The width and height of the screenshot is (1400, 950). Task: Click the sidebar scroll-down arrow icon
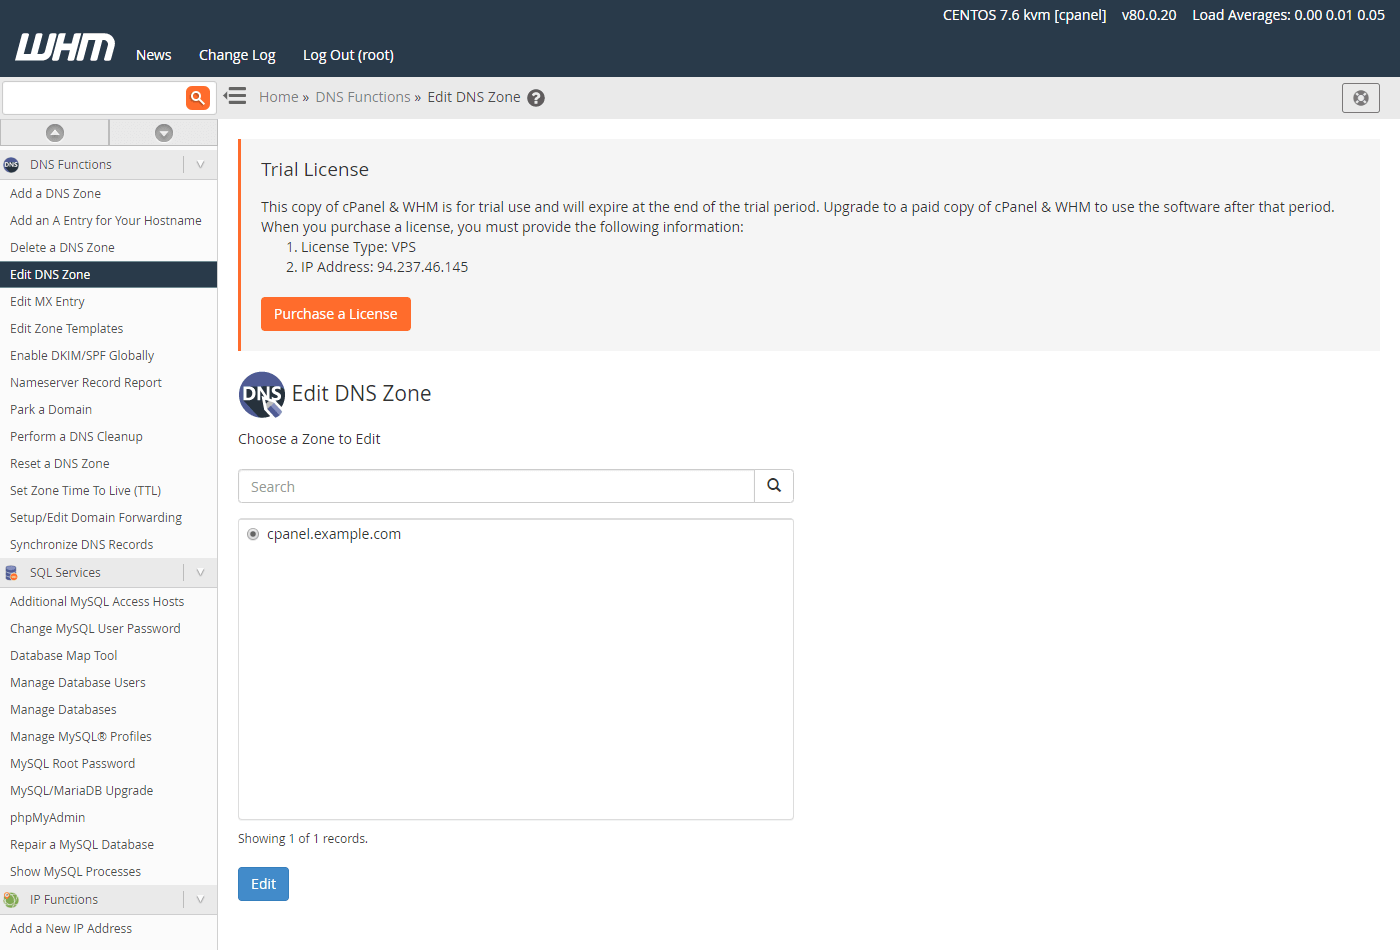[x=164, y=133]
